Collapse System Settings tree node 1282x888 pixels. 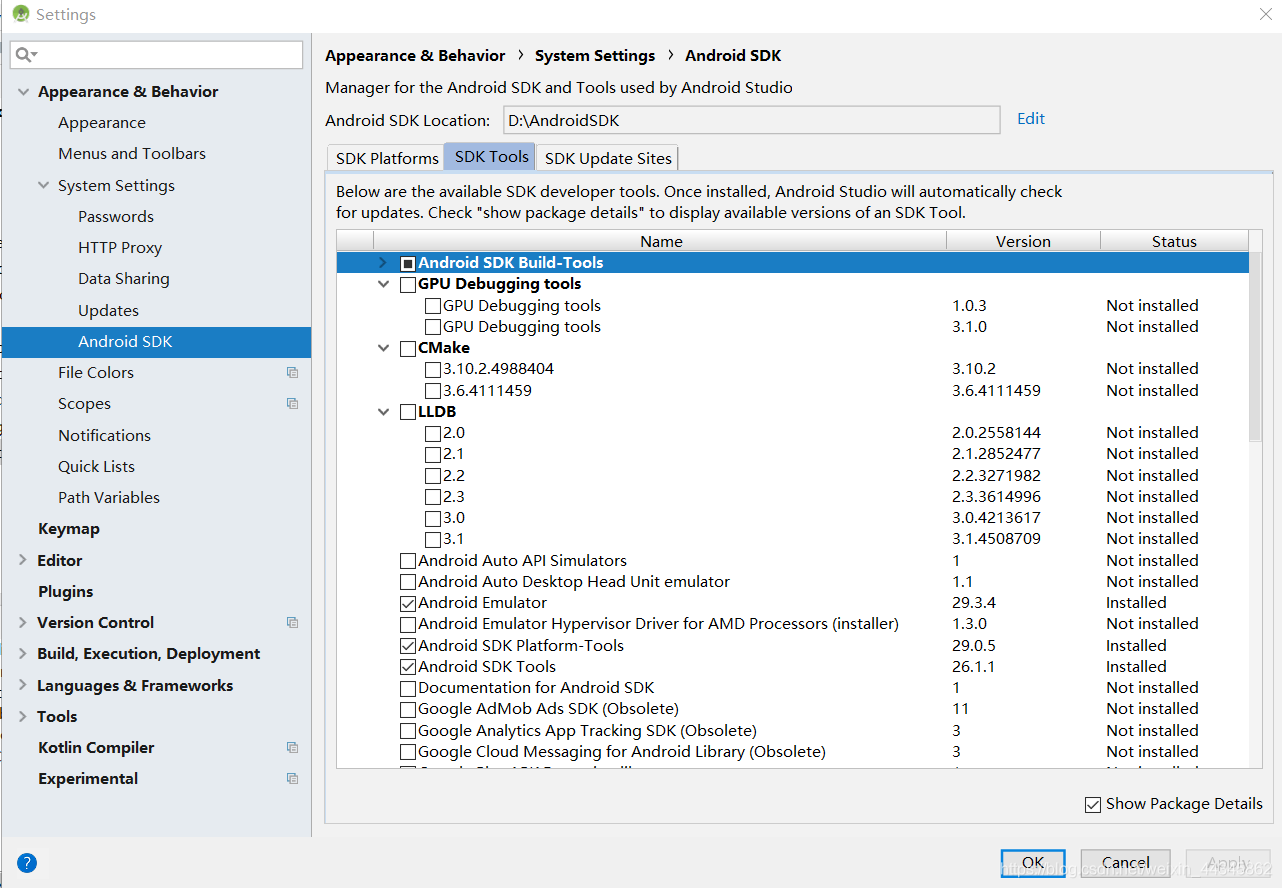(x=43, y=186)
